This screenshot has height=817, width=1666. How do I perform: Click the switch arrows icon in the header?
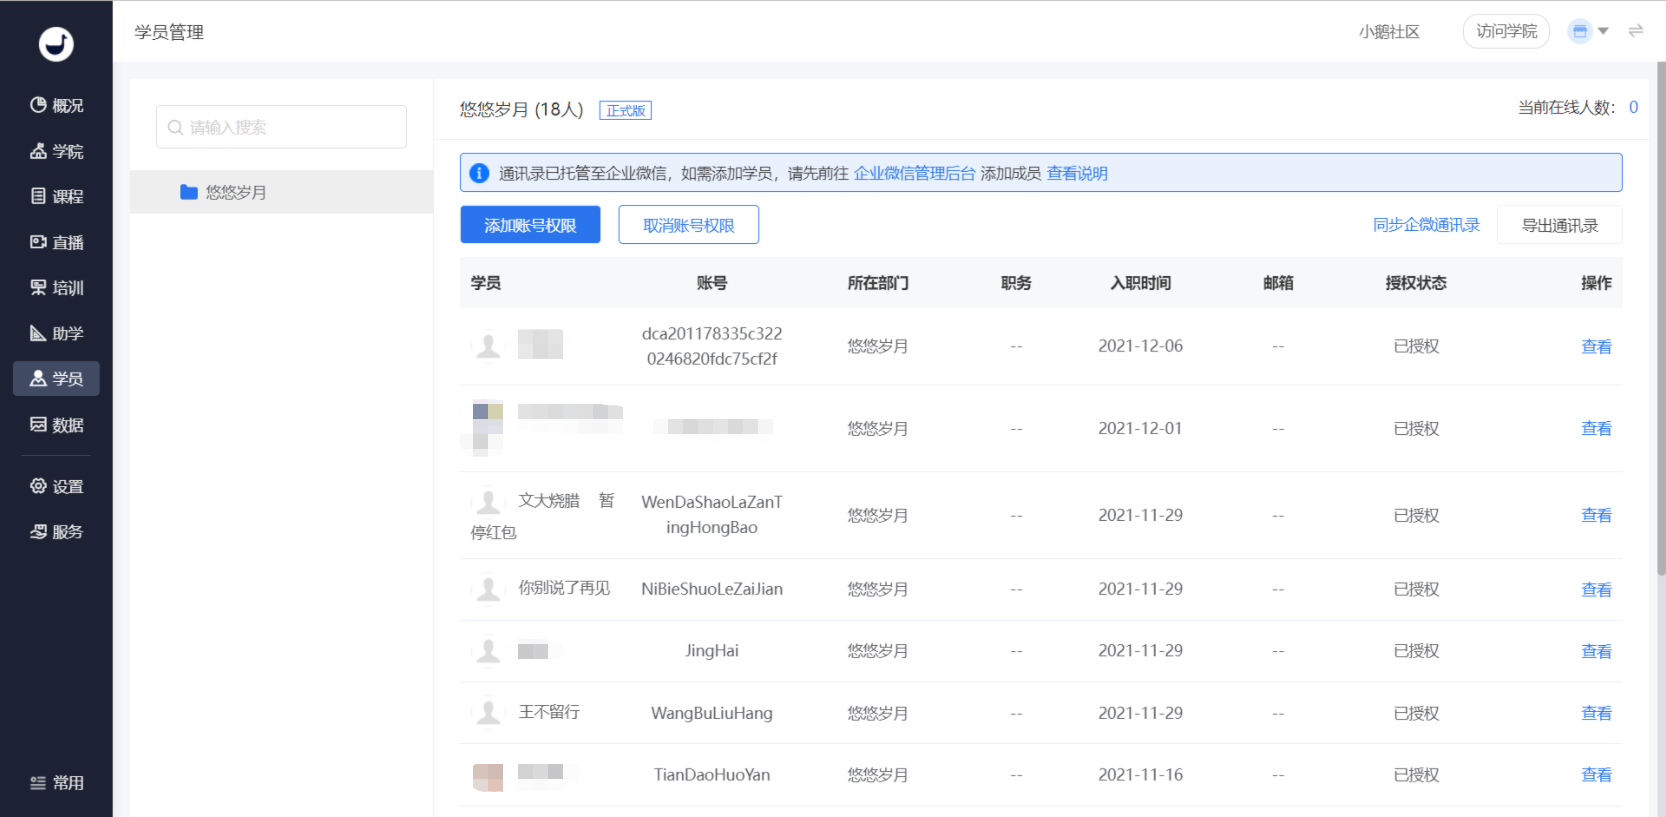pos(1636,31)
